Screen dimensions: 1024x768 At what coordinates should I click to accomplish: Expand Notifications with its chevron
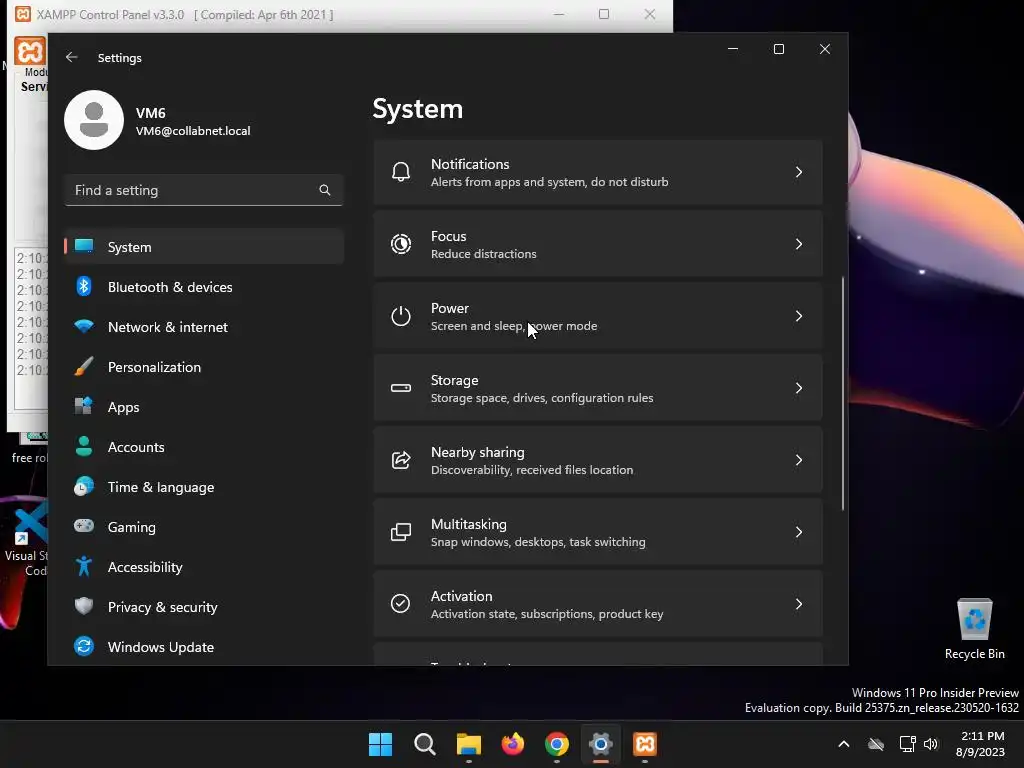click(799, 172)
